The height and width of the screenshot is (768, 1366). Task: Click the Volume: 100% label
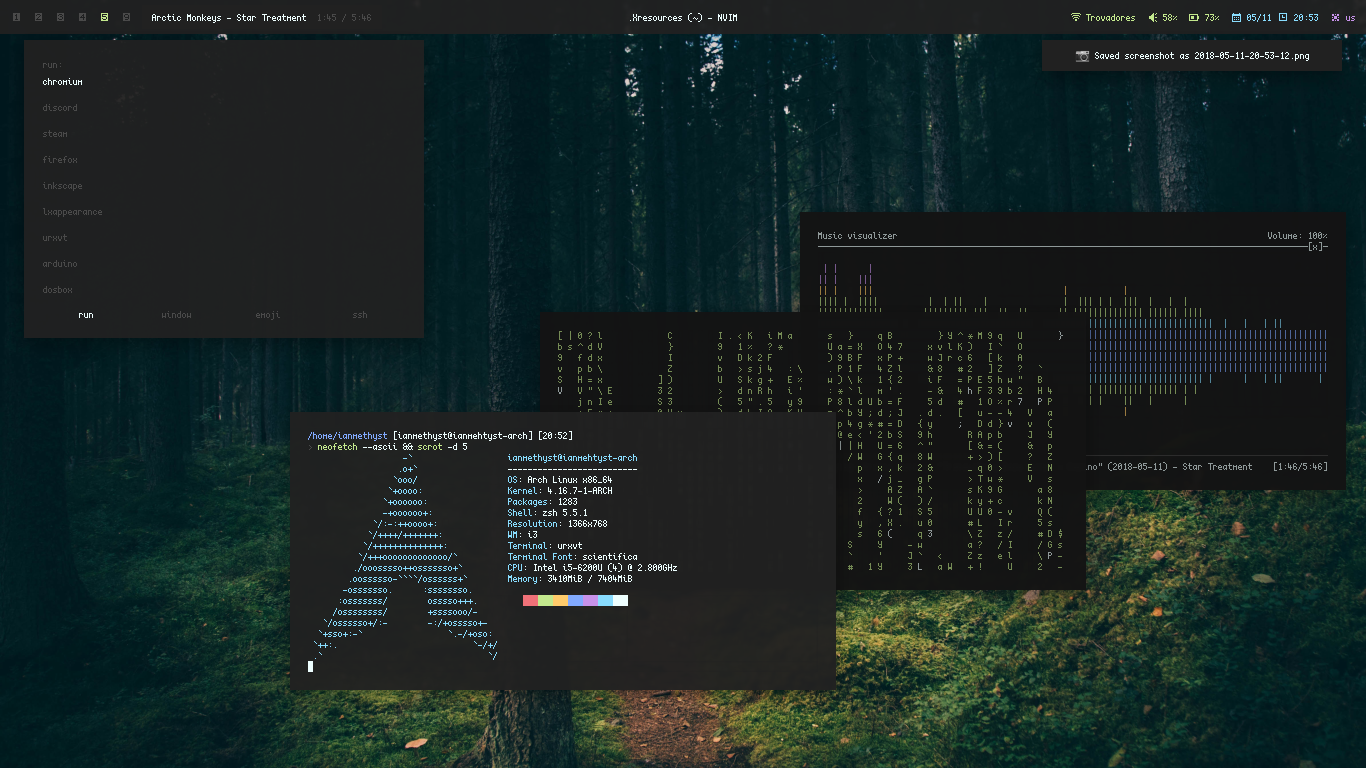coord(1297,236)
